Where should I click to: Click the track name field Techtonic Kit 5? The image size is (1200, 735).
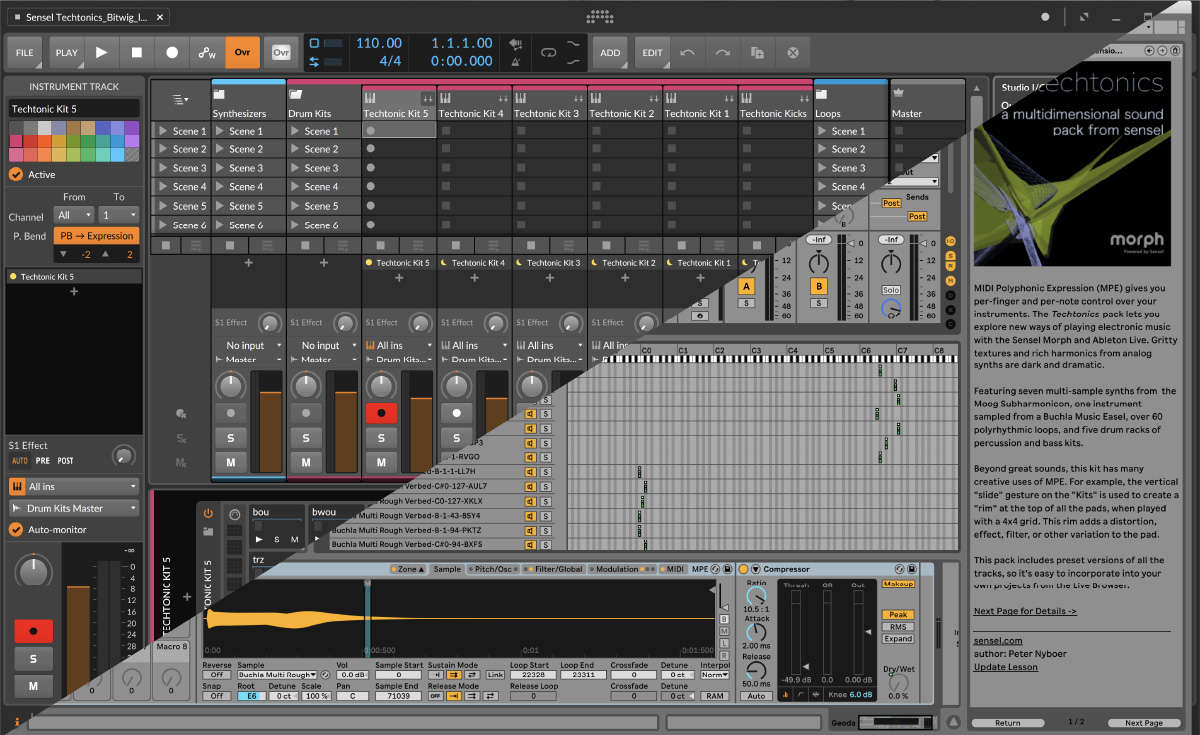tap(75, 109)
